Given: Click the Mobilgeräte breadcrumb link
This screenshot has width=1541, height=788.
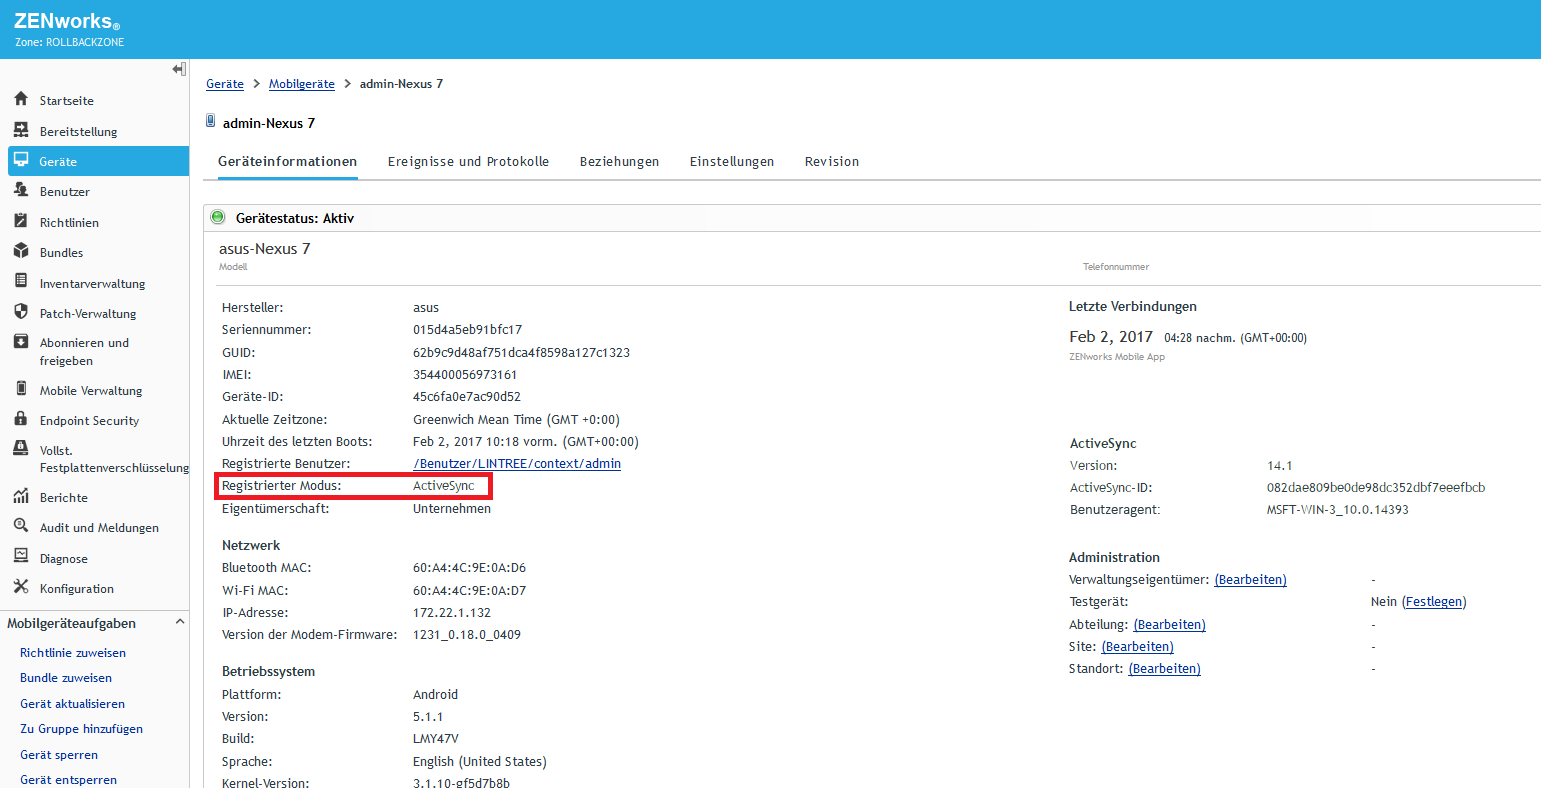Looking at the screenshot, I should tap(302, 84).
